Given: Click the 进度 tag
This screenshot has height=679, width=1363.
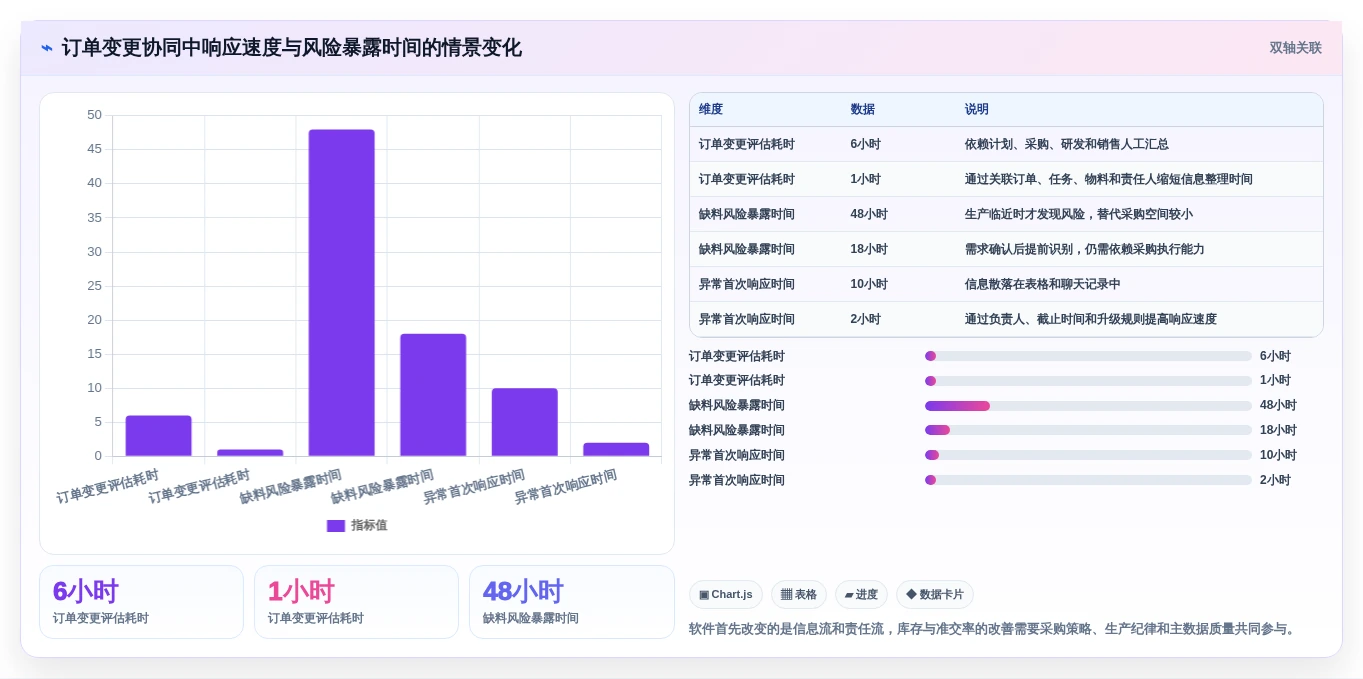Looking at the screenshot, I should tap(861, 595).
